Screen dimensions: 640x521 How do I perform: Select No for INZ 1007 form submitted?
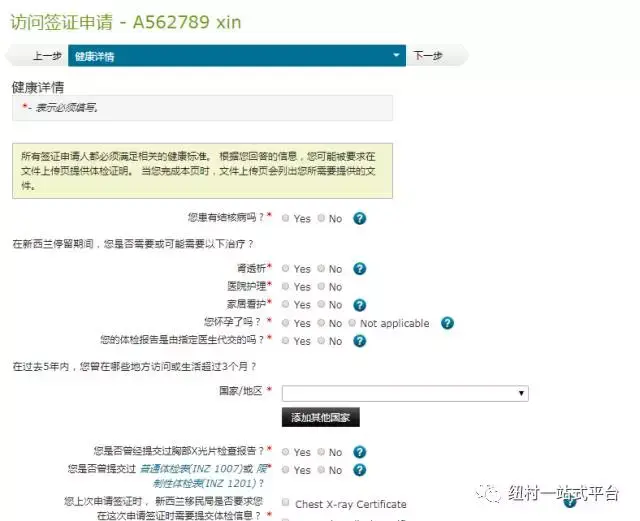pos(321,470)
